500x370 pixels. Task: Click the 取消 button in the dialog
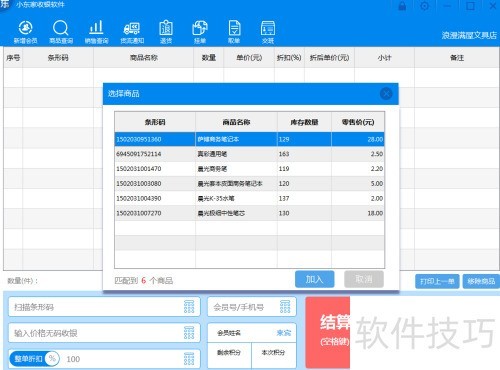pyautogui.click(x=364, y=279)
